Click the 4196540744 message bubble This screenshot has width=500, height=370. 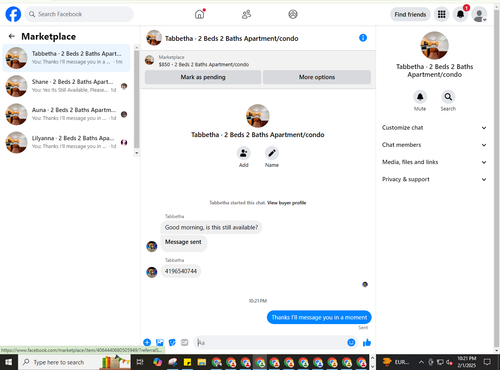point(181,271)
